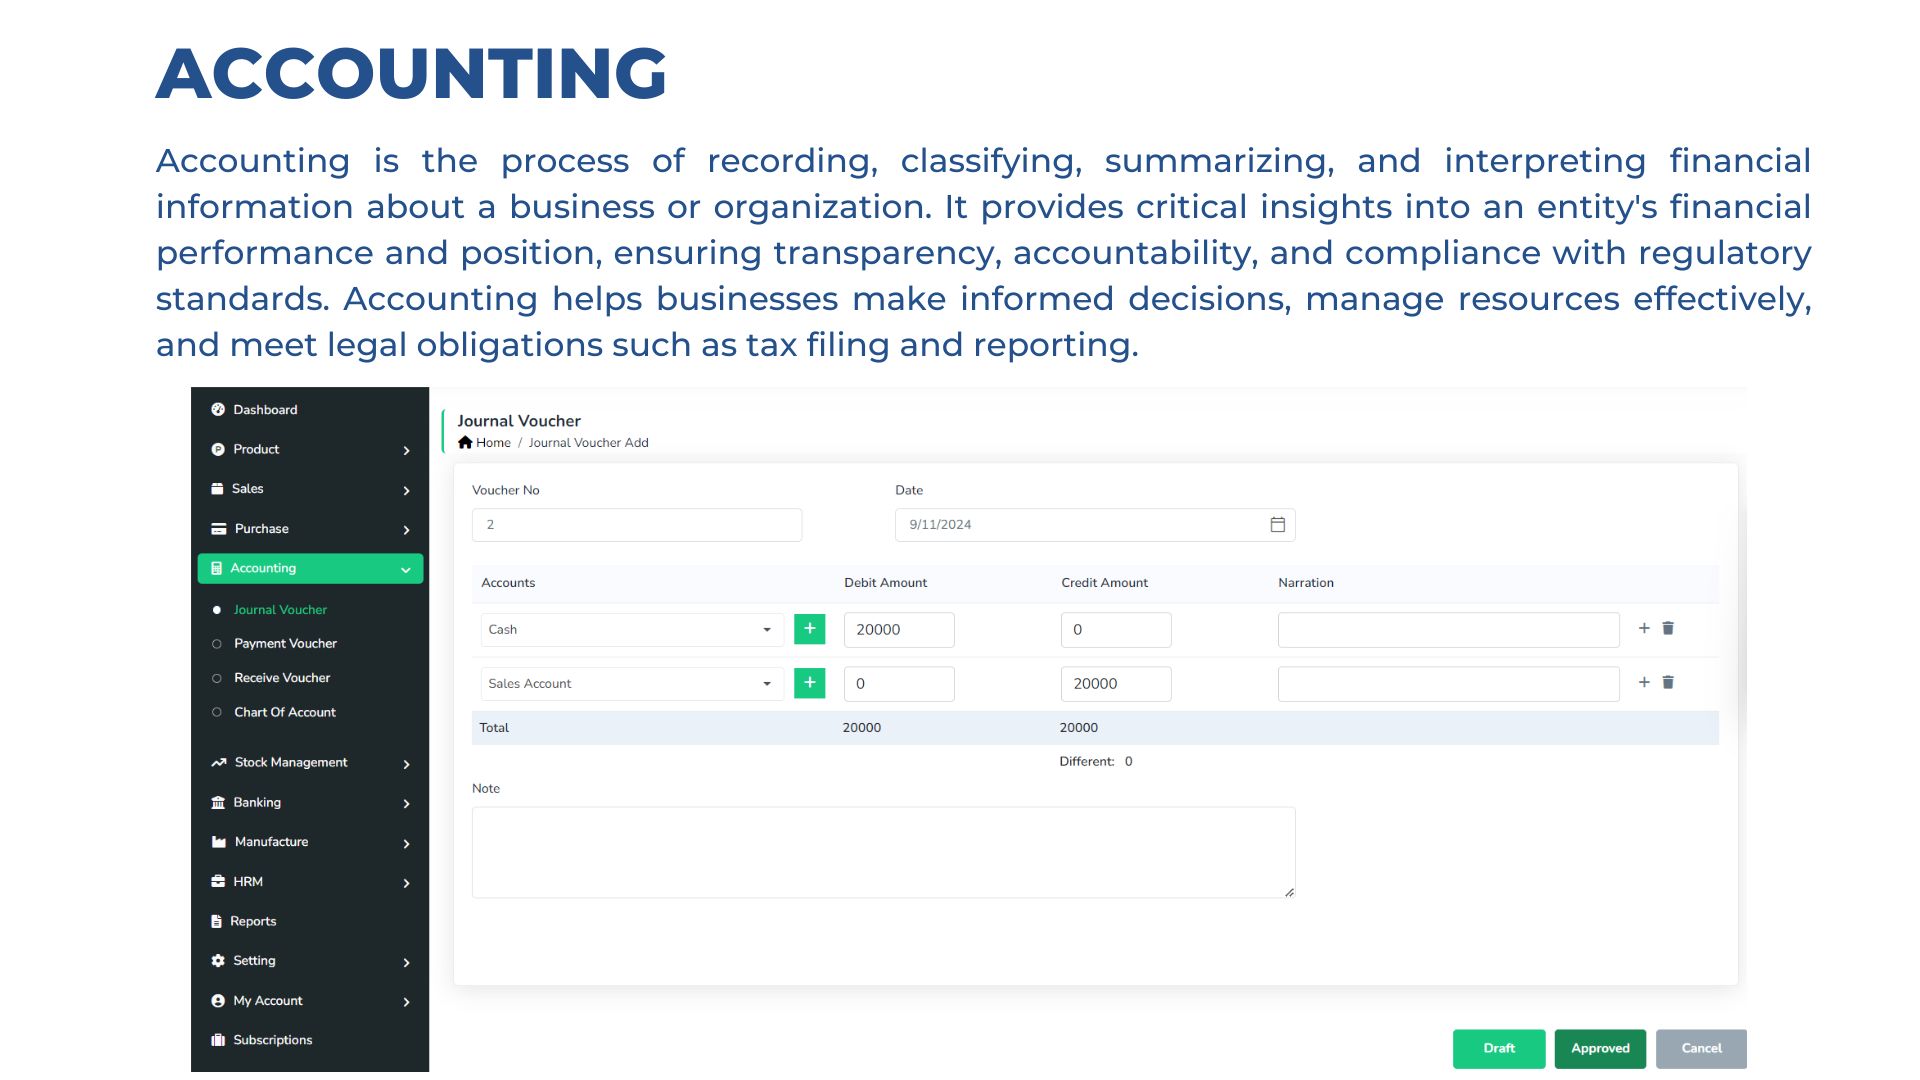Click the My Account user icon

(x=218, y=1000)
